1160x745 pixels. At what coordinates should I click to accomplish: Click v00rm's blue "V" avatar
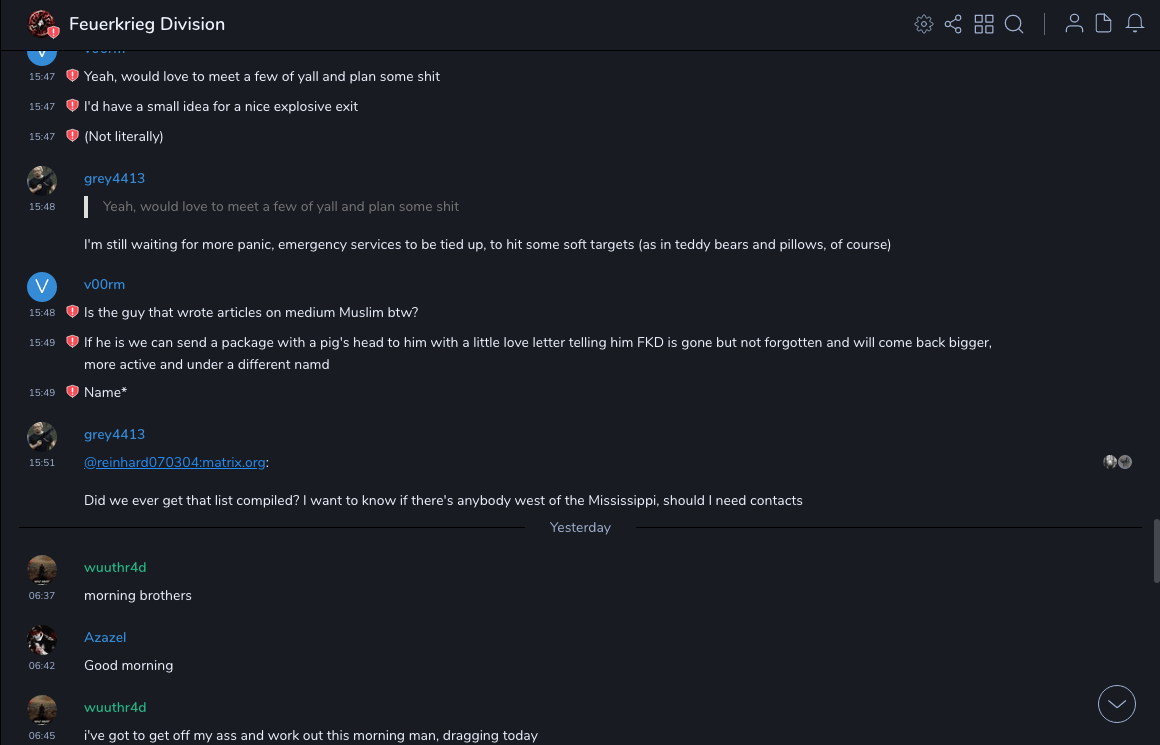click(x=42, y=287)
